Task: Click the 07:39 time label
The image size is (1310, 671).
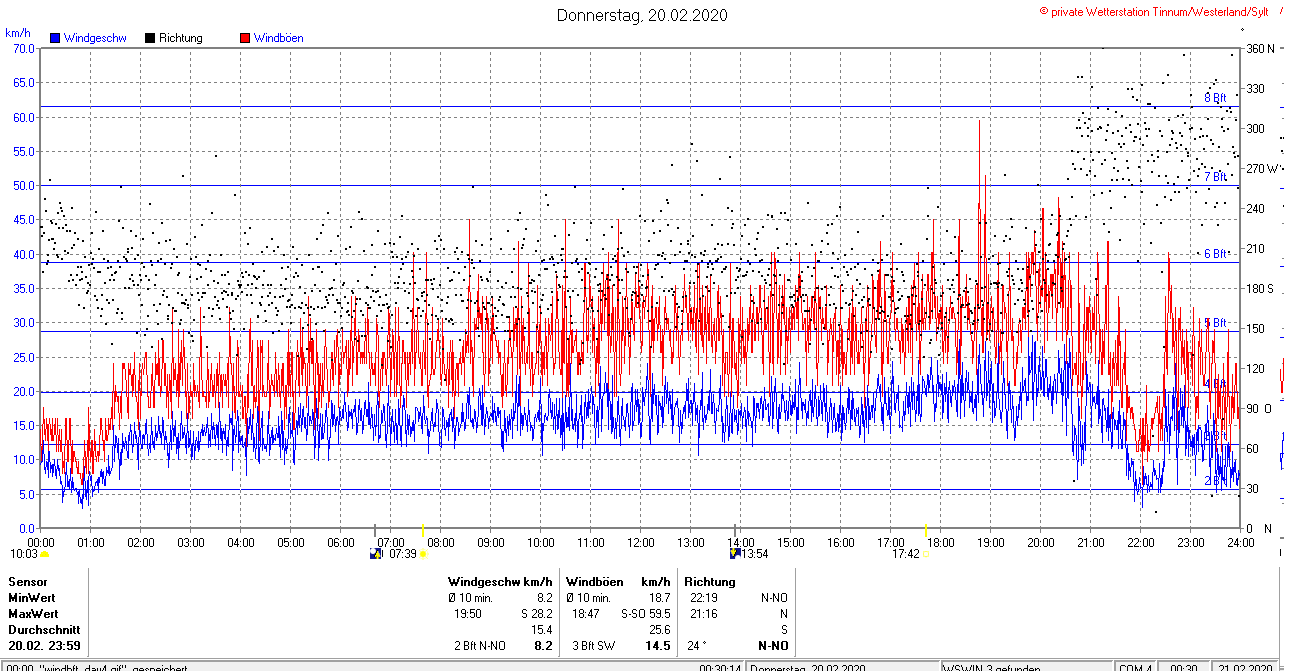Action: (x=402, y=553)
